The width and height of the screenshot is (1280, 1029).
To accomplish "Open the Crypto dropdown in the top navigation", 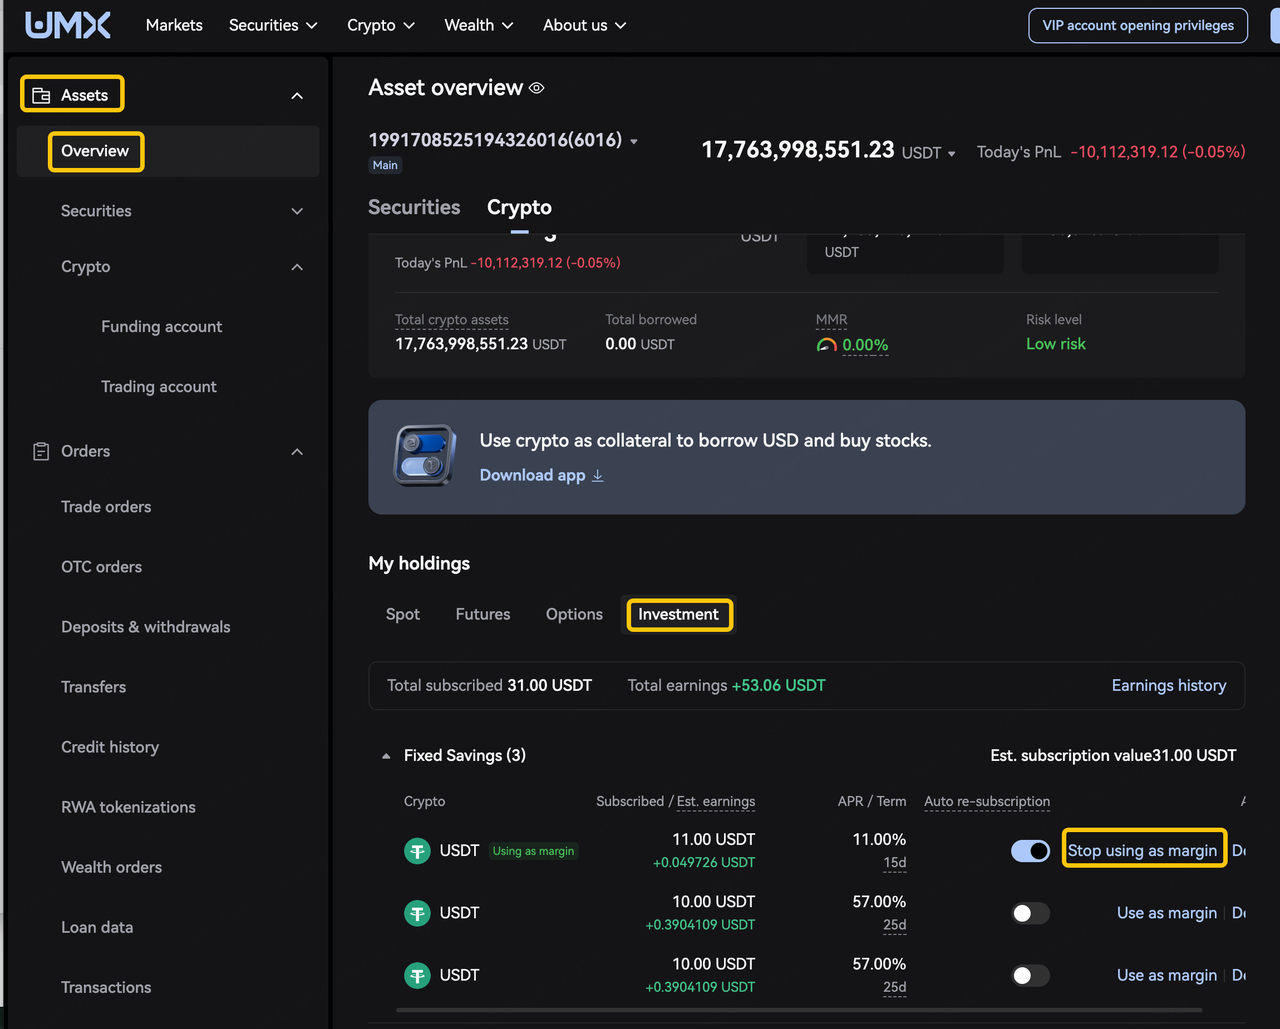I will [x=381, y=25].
